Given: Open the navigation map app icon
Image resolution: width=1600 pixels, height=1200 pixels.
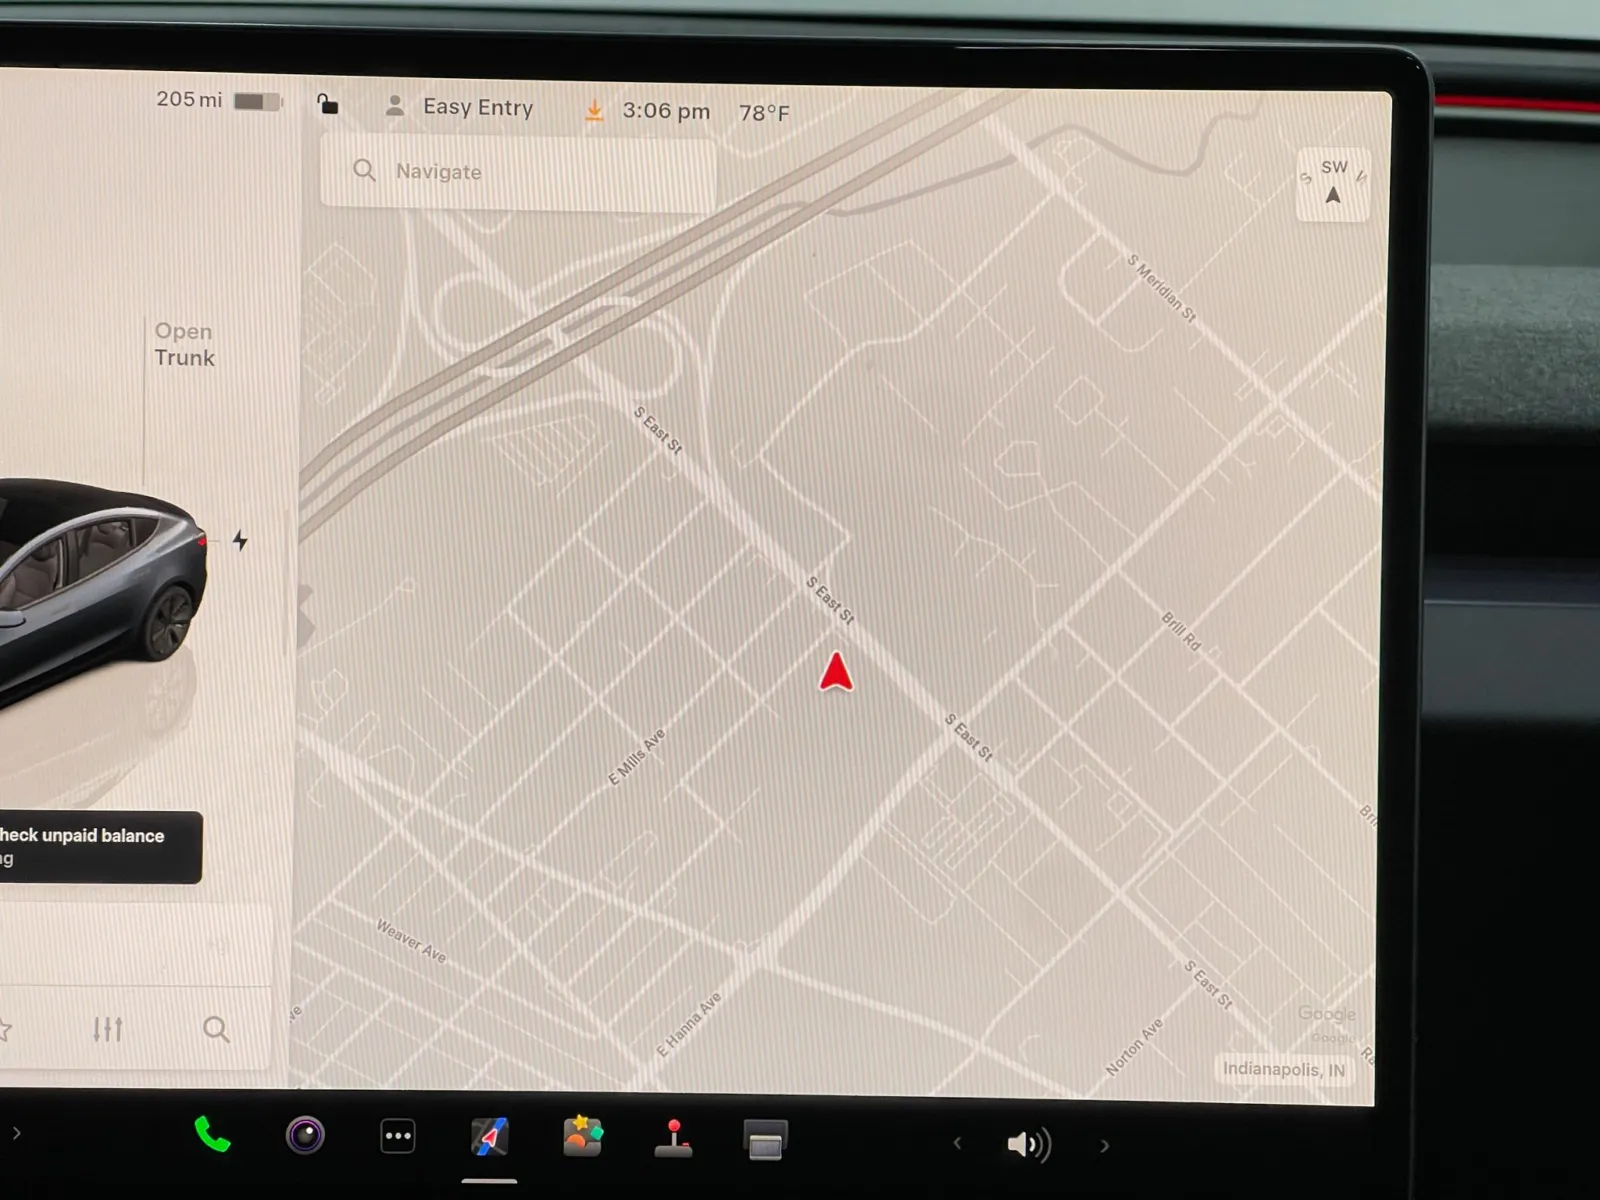Looking at the screenshot, I should click(490, 1137).
